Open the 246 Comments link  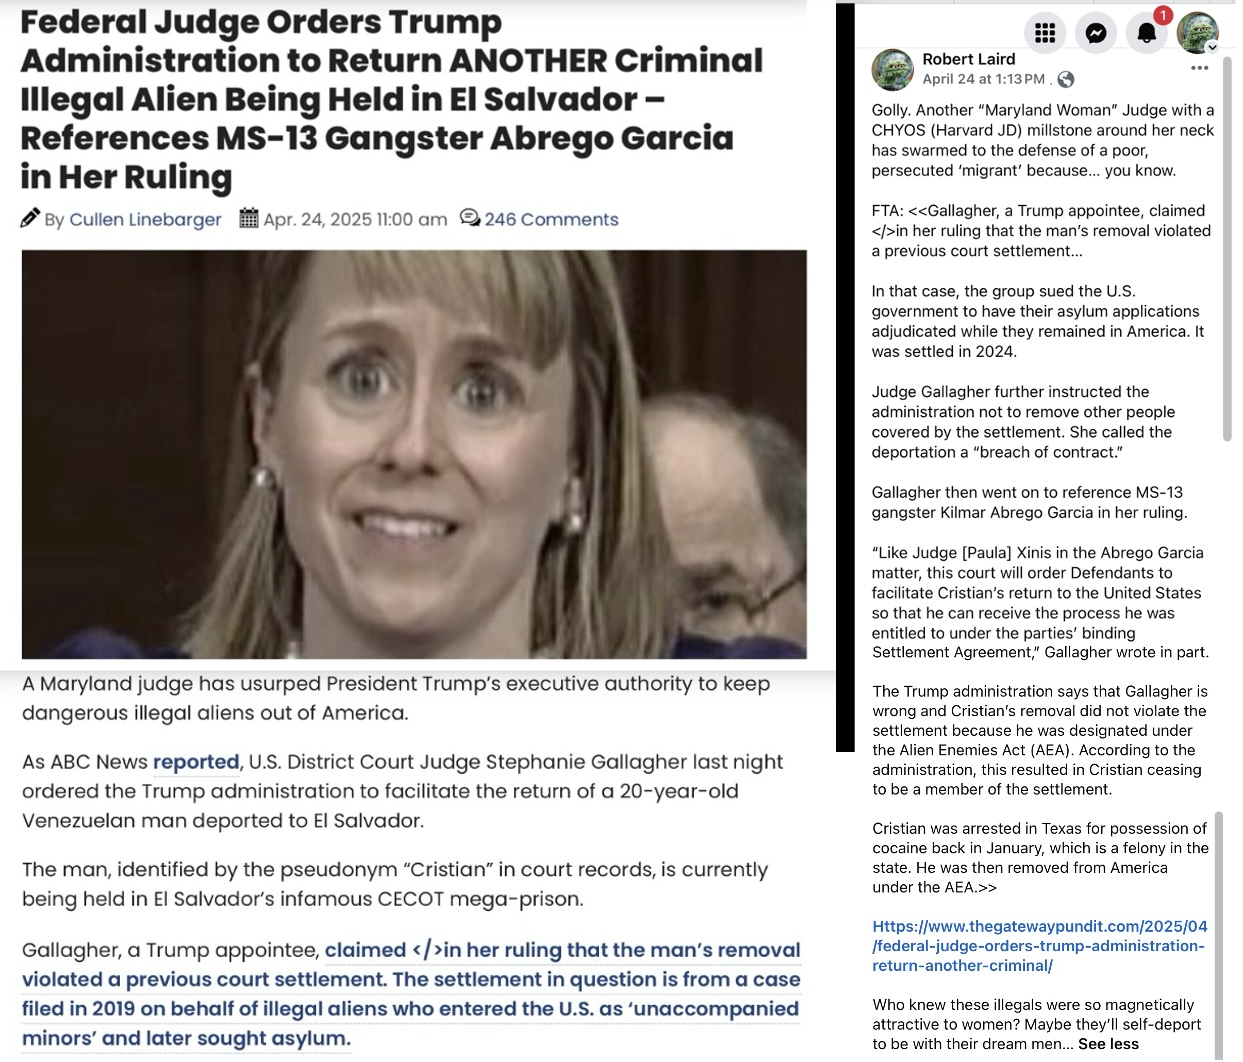[552, 219]
